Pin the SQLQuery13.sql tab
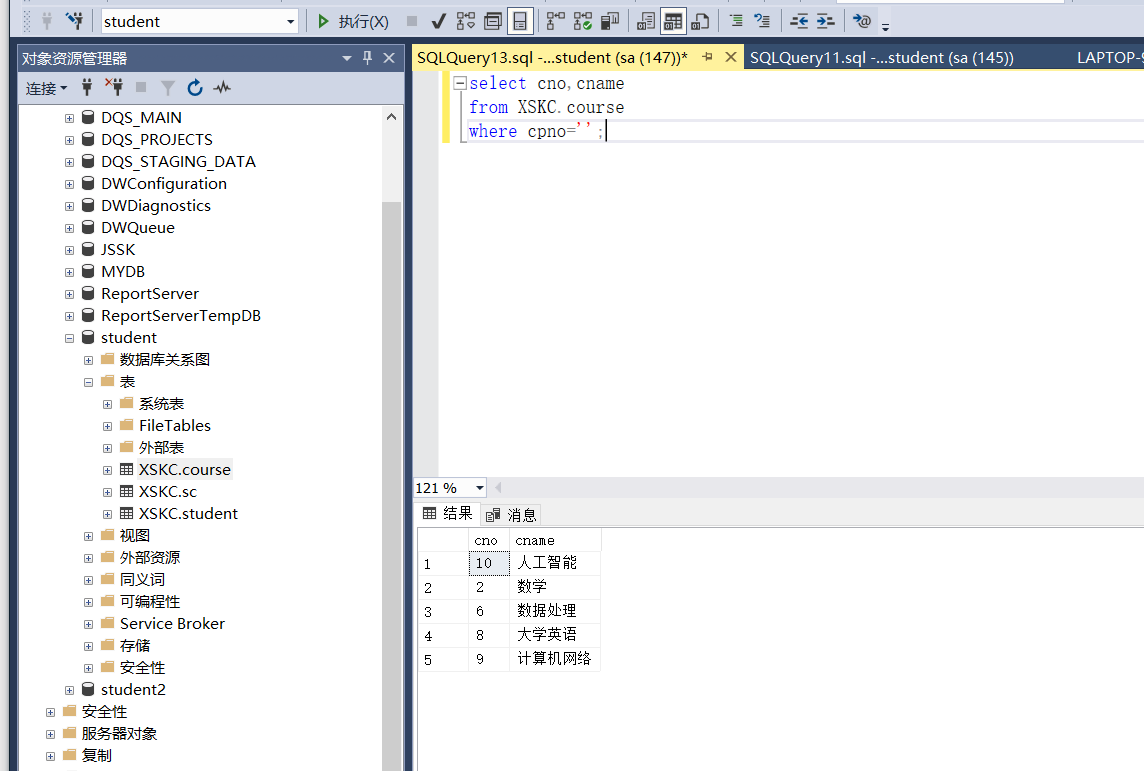The width and height of the screenshot is (1144, 771). [708, 57]
